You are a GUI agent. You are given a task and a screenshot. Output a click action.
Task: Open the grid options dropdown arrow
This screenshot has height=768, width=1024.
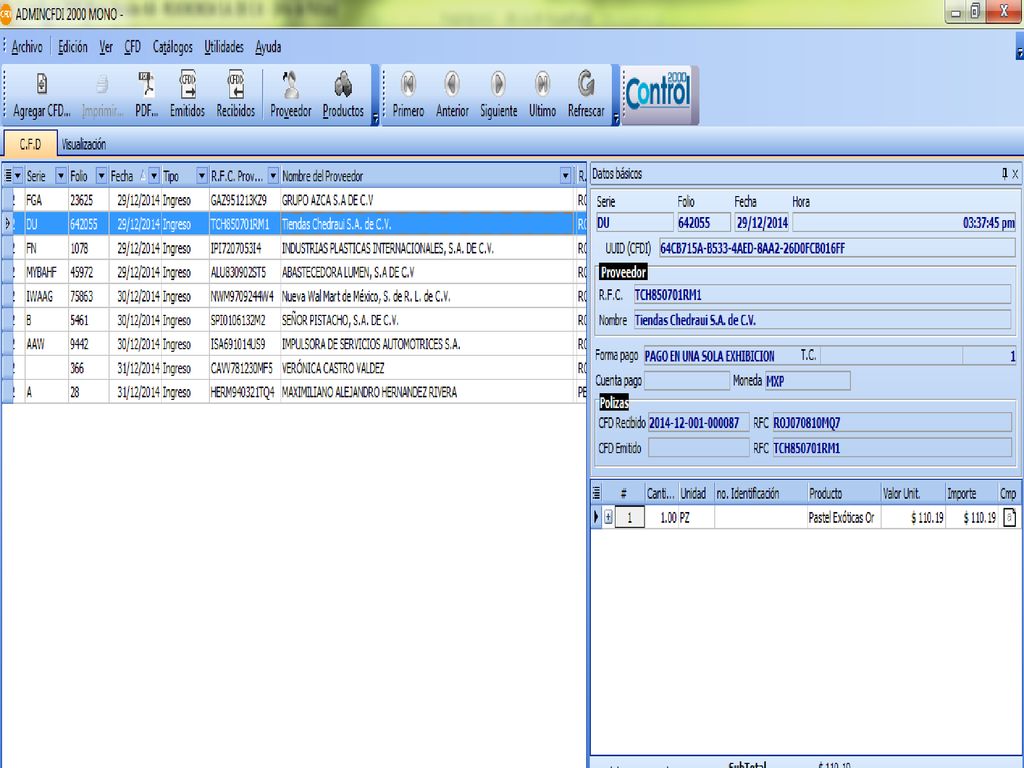pyautogui.click(x=18, y=176)
